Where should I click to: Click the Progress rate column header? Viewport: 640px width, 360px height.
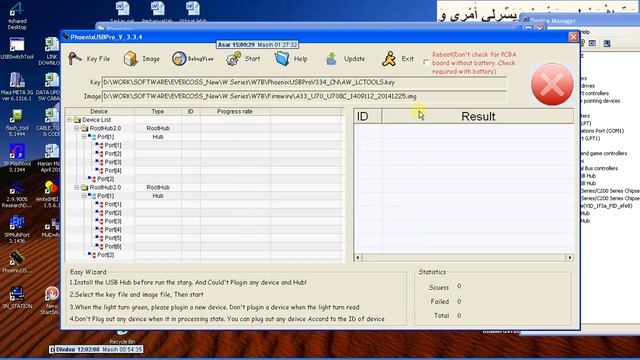coord(235,111)
